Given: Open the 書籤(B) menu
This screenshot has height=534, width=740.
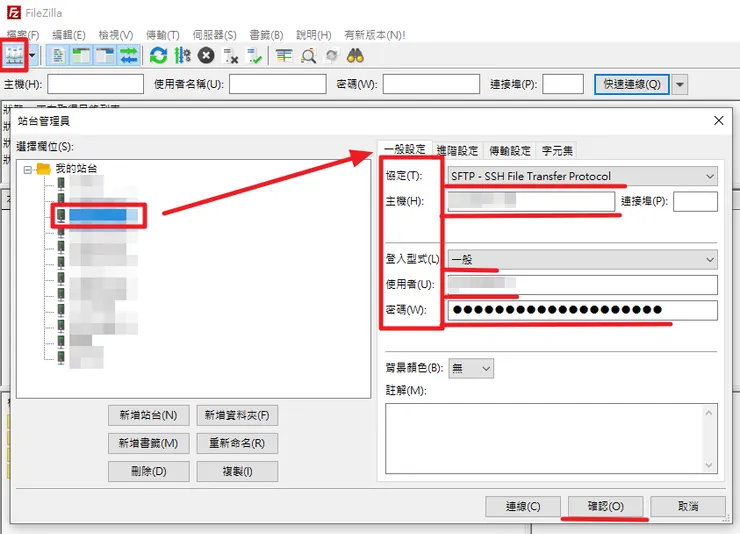Looking at the screenshot, I should pyautogui.click(x=266, y=35).
